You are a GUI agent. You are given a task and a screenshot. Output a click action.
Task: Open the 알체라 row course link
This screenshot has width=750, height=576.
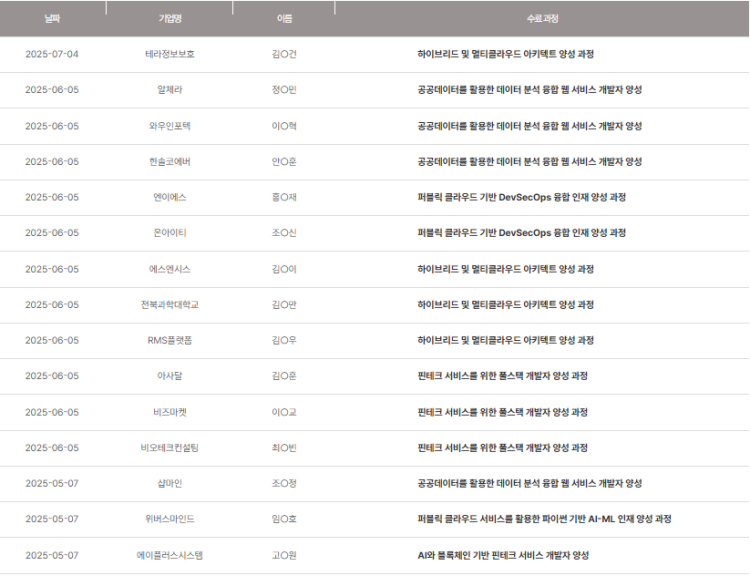coord(529,90)
